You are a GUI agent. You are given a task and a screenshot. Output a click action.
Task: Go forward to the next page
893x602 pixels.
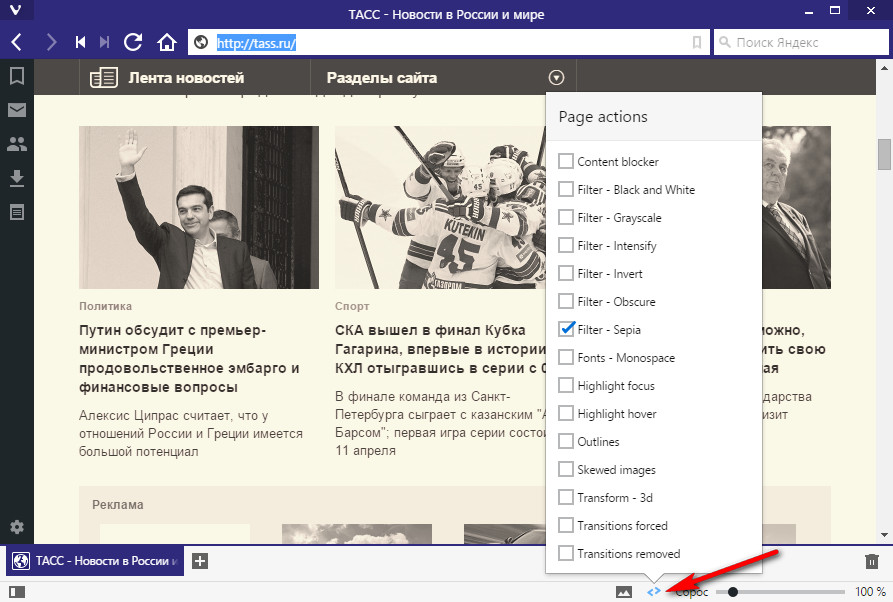(51, 42)
